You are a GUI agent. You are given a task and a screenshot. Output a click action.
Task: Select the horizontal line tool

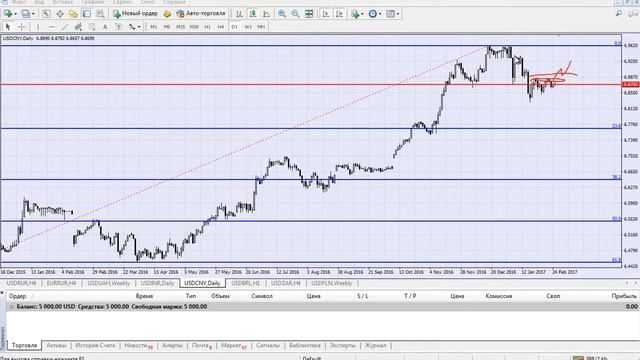pyautogui.click(x=51, y=27)
